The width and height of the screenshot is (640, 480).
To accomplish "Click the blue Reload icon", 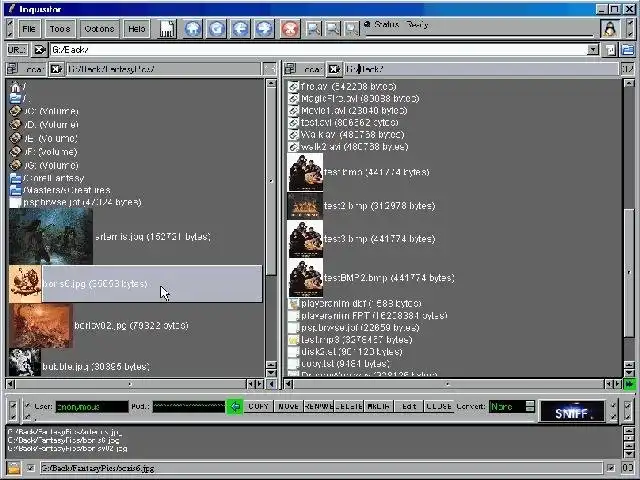I will pos(216,29).
